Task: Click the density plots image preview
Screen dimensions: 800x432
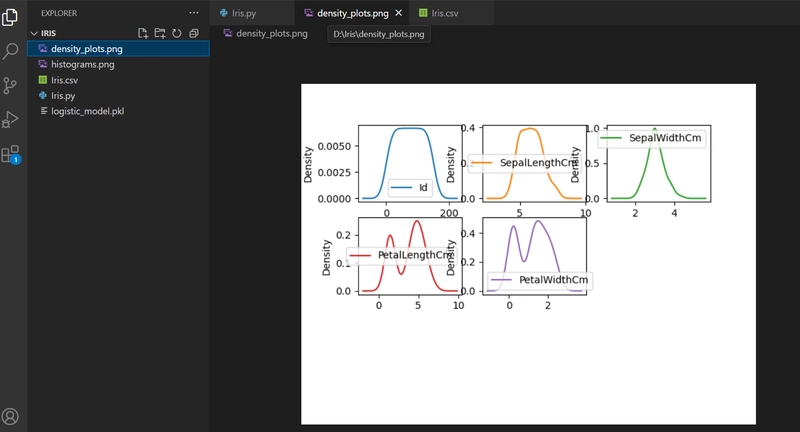Action: point(529,254)
